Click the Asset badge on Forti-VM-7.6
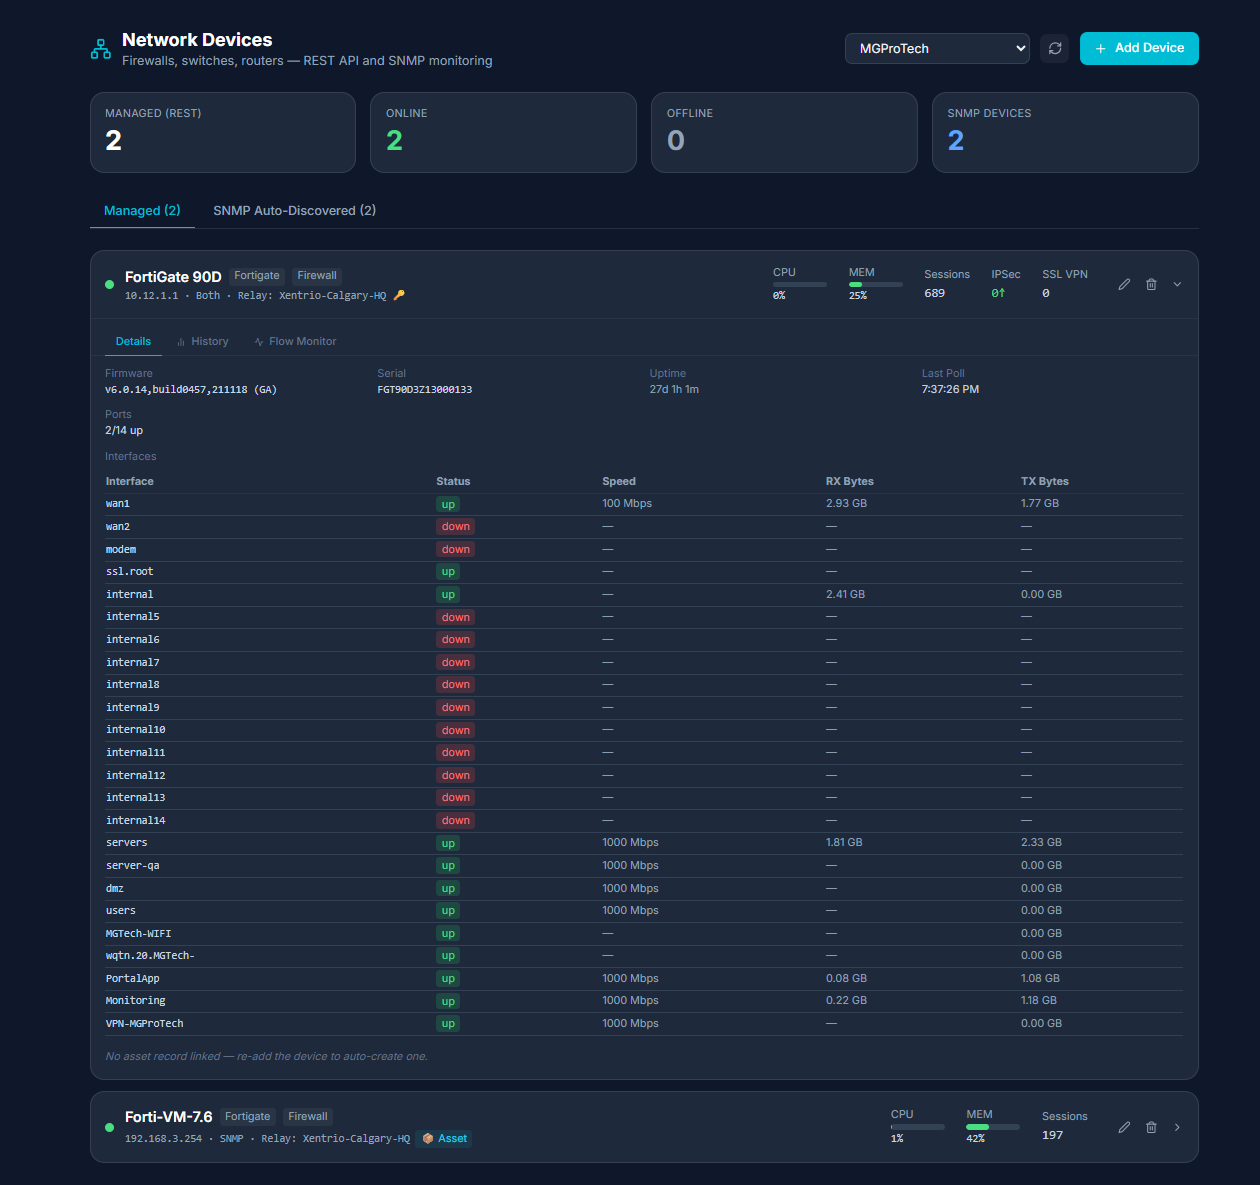 click(444, 1139)
